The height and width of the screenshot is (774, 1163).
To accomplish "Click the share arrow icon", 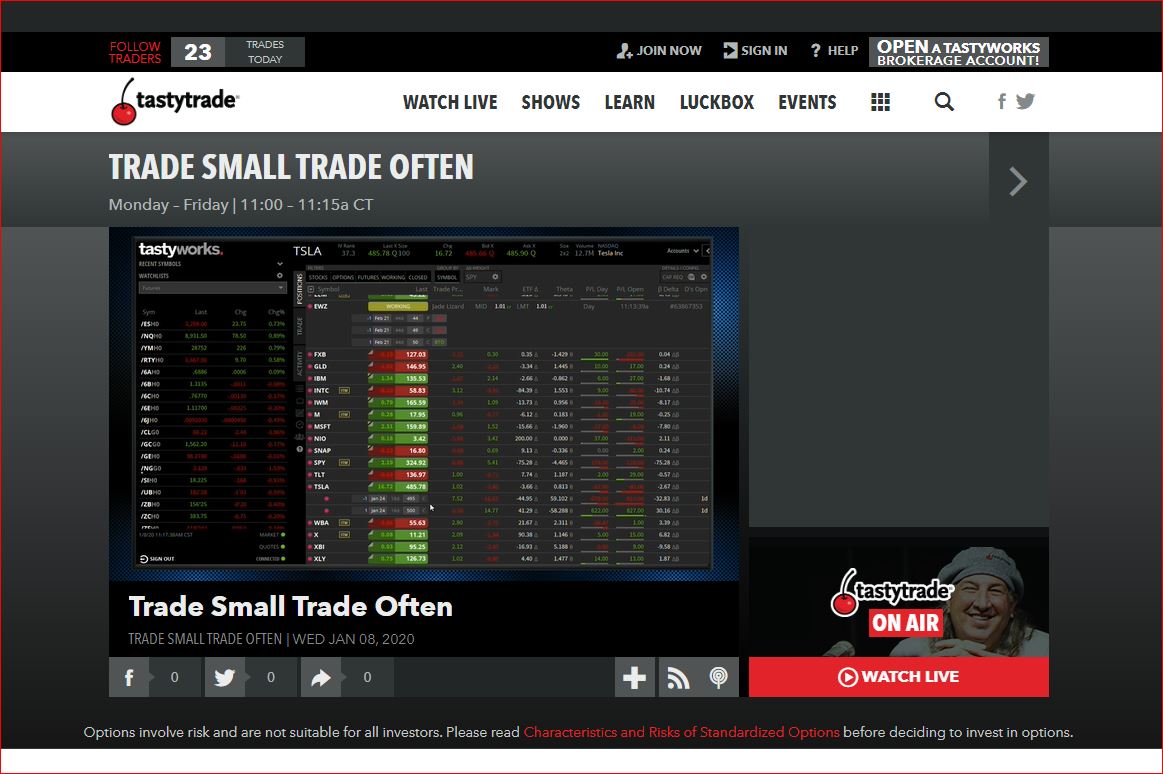I will [320, 677].
